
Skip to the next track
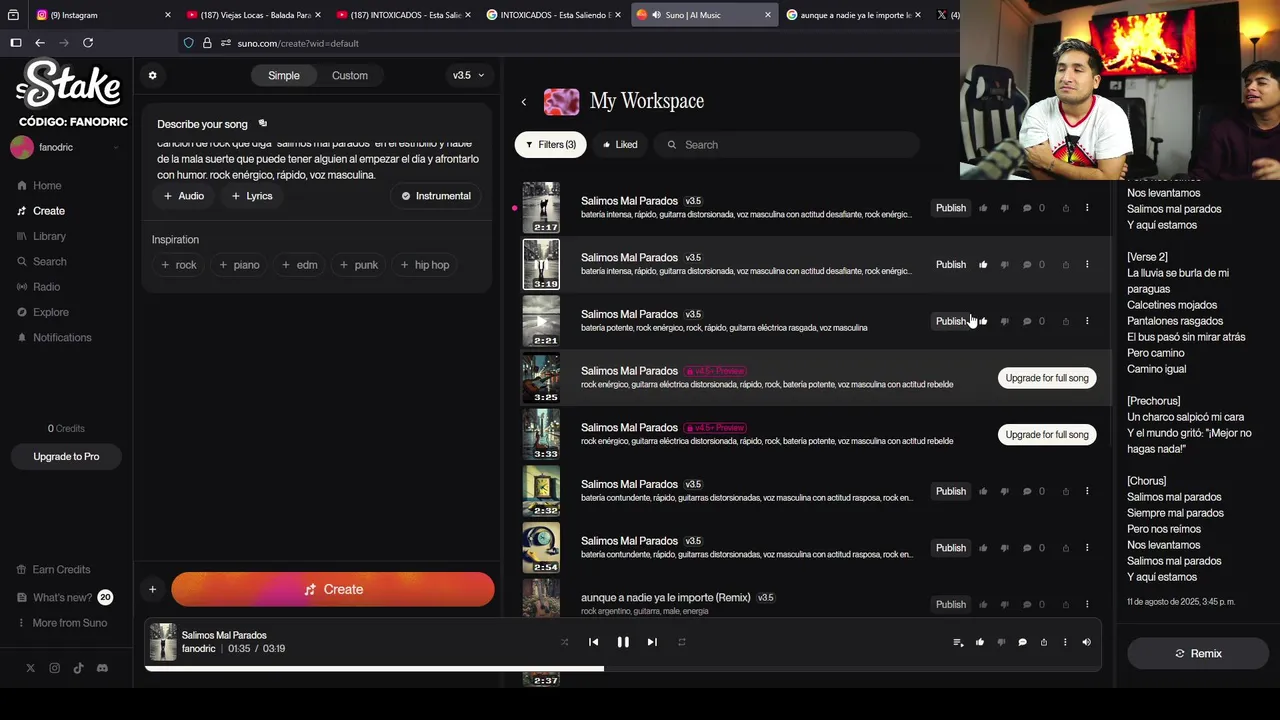(x=652, y=642)
